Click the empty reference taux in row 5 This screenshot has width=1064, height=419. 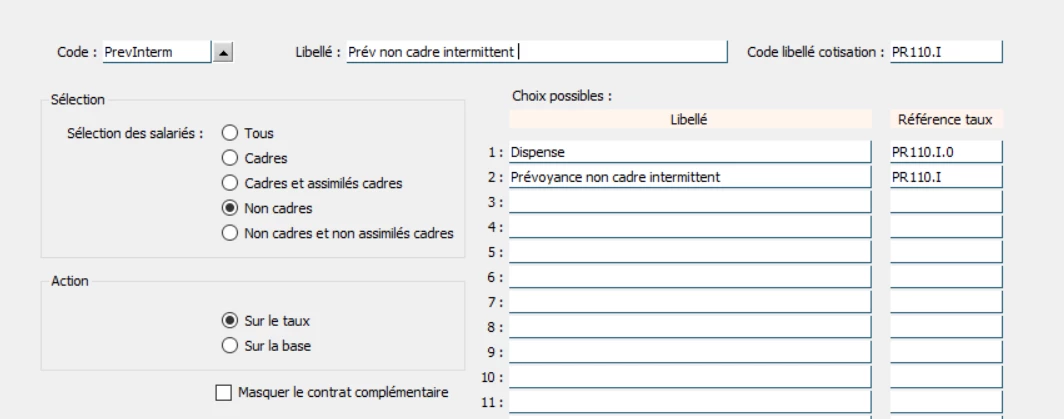[x=945, y=253]
